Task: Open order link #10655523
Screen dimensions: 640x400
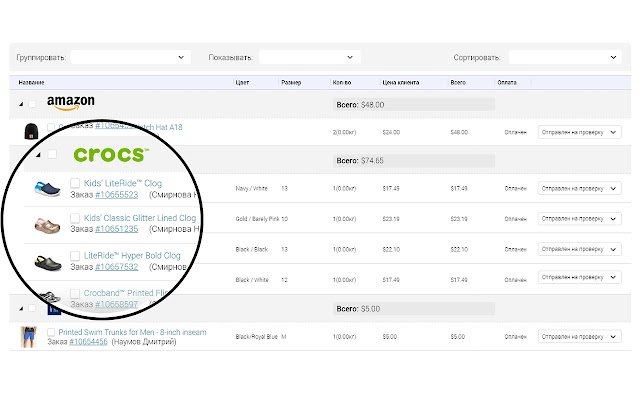Action: point(117,195)
